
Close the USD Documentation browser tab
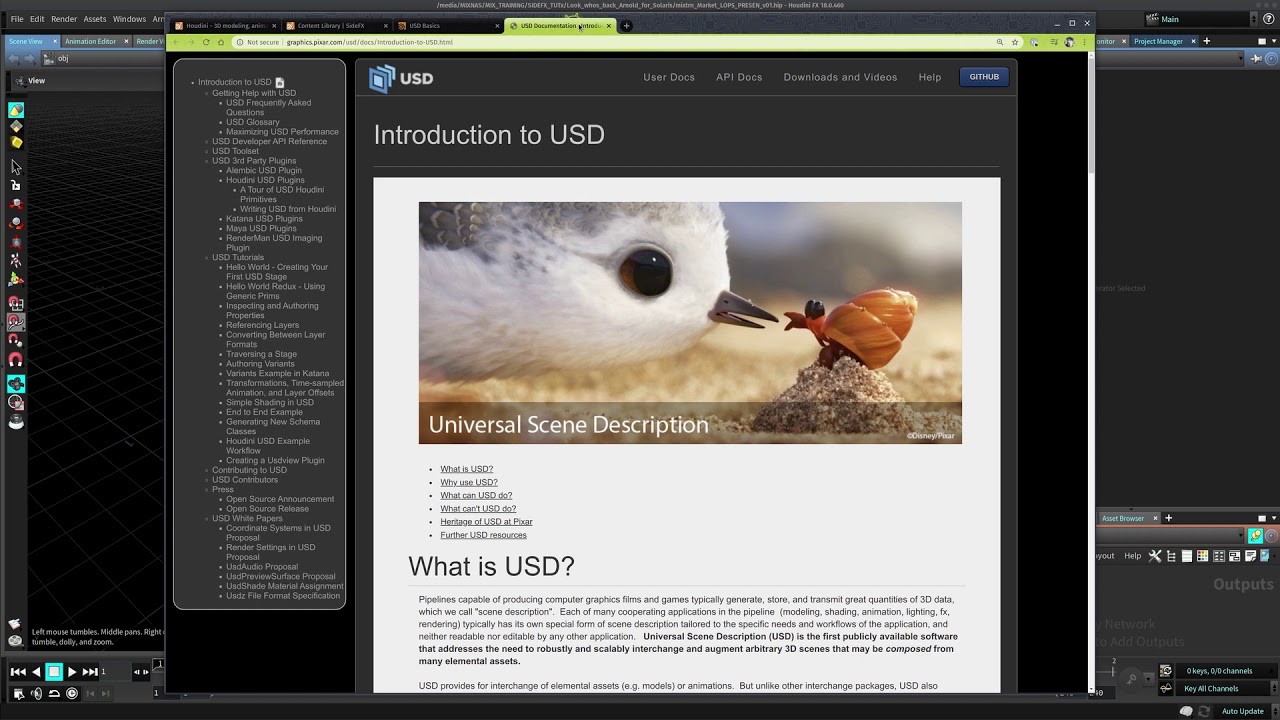[608, 26]
